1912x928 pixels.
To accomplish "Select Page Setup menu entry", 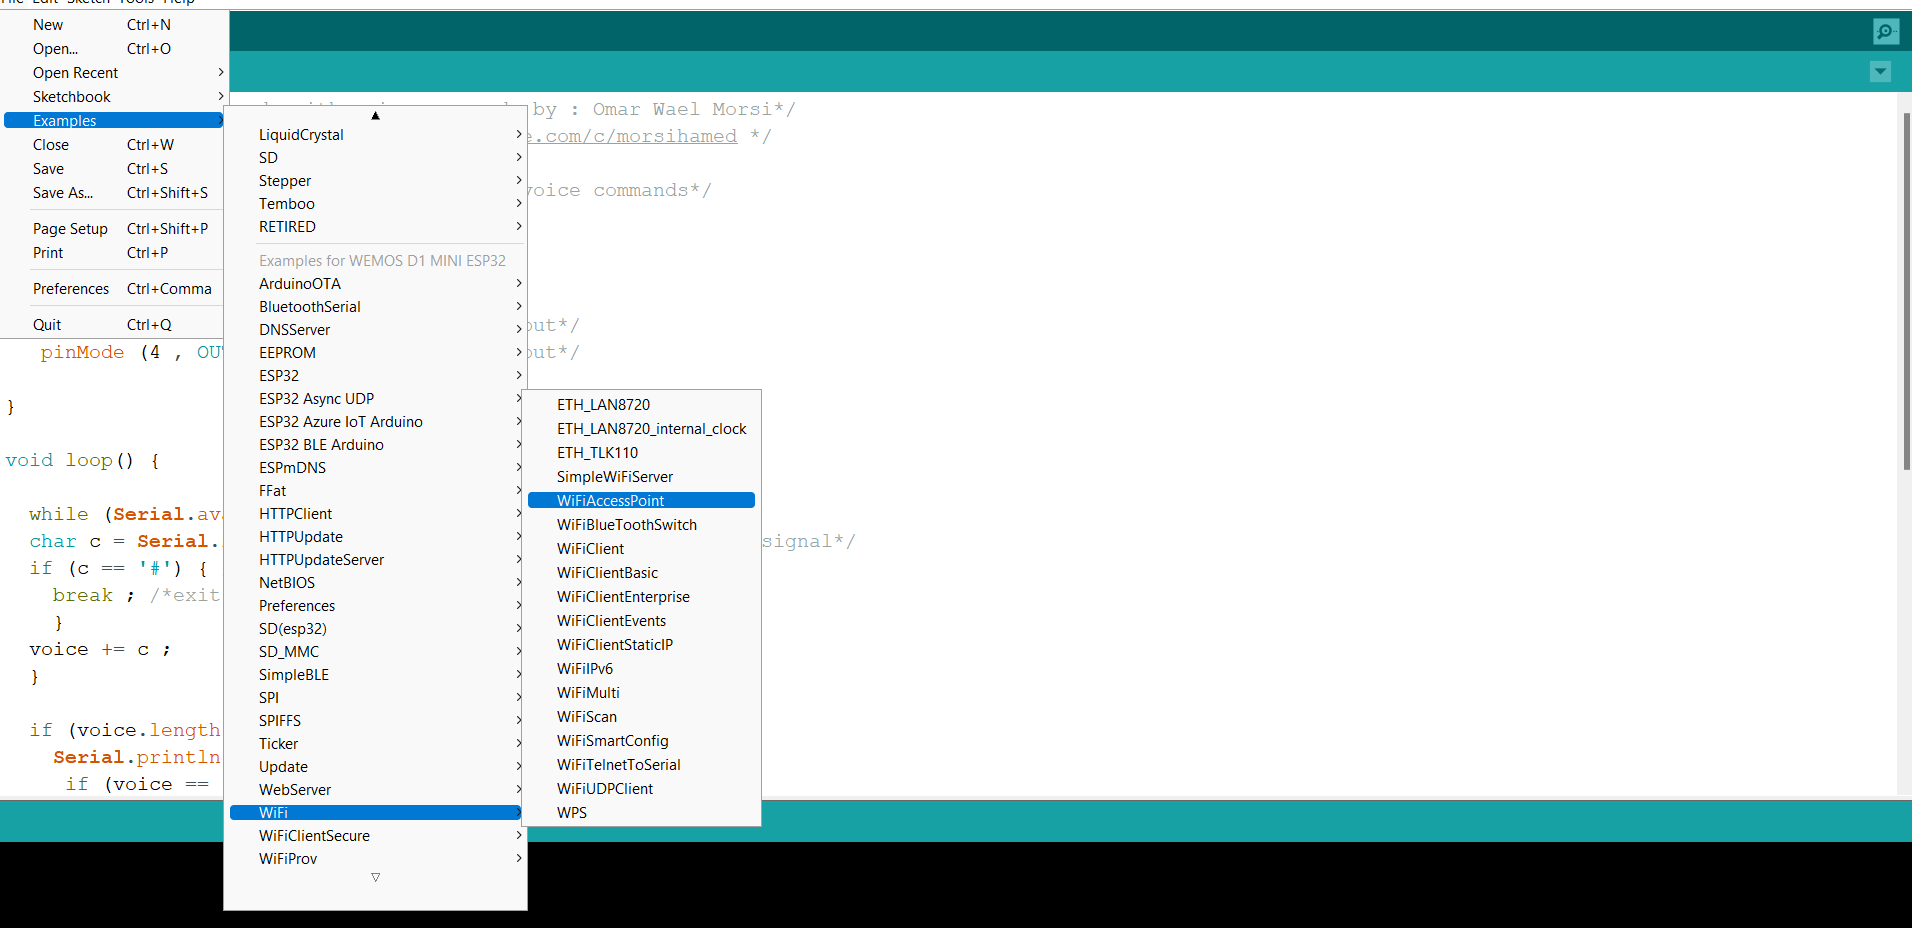I will coord(113,229).
